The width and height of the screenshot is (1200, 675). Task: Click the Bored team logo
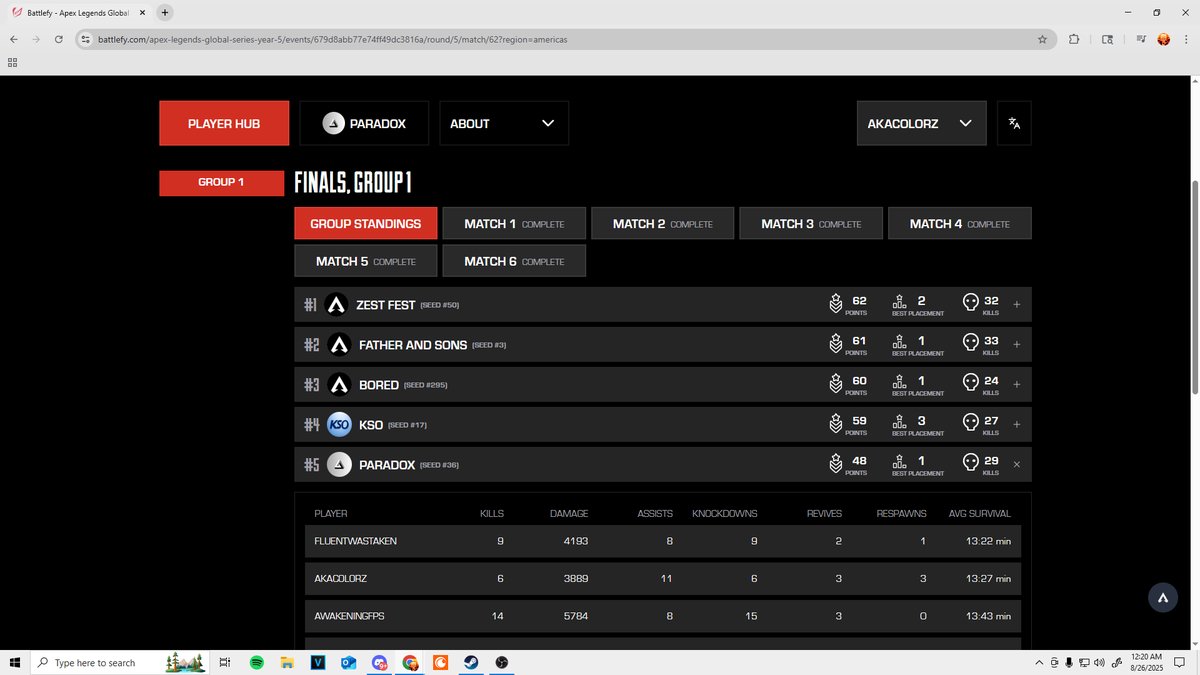(339, 385)
